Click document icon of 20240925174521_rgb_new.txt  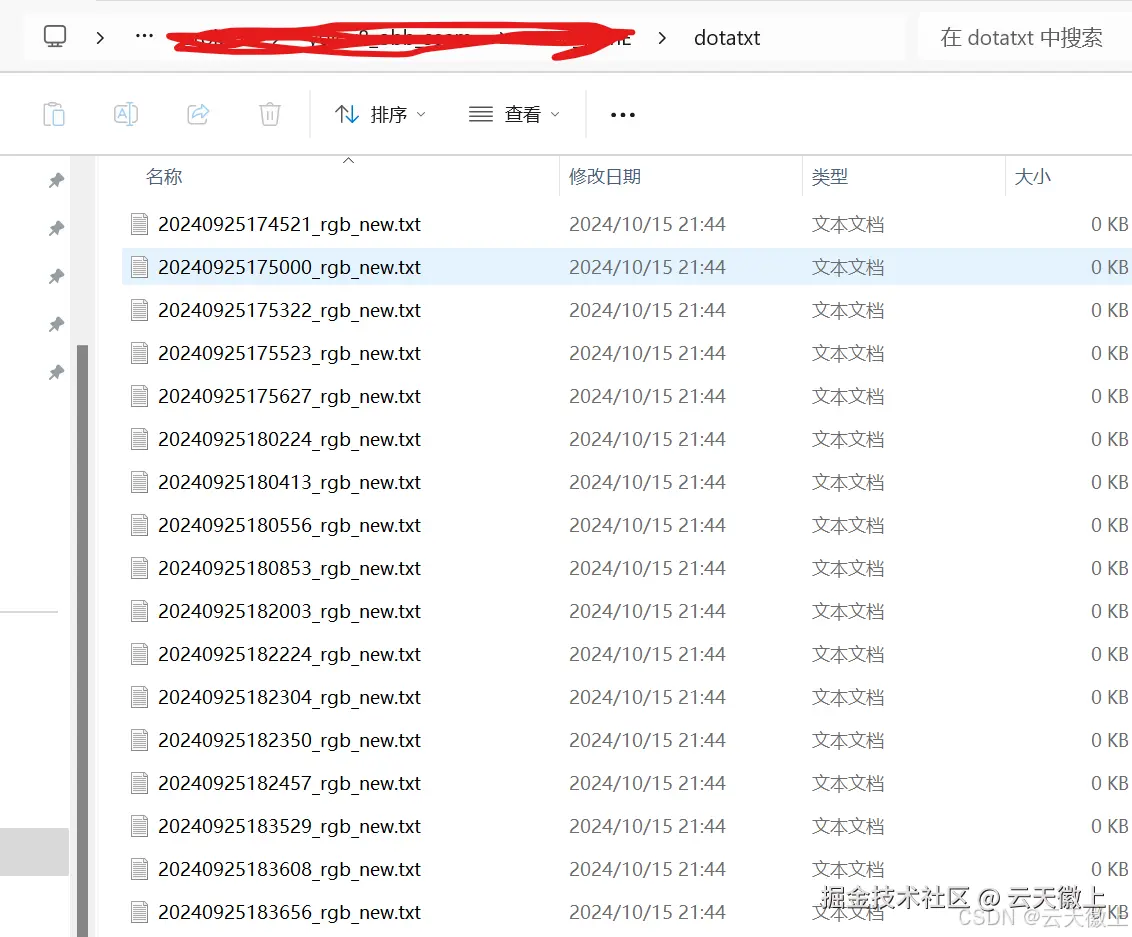(139, 224)
